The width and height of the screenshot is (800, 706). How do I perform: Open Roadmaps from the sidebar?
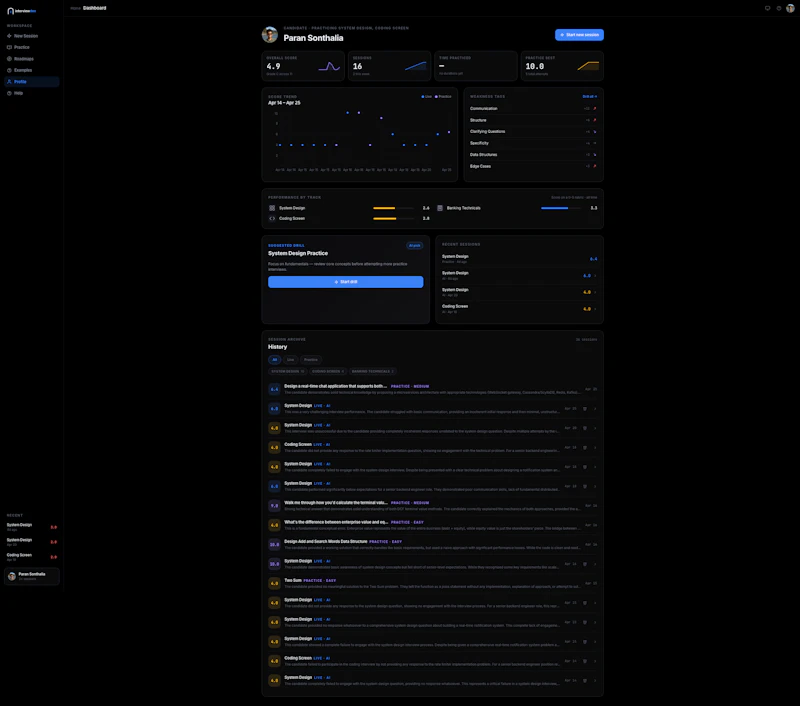(32, 59)
